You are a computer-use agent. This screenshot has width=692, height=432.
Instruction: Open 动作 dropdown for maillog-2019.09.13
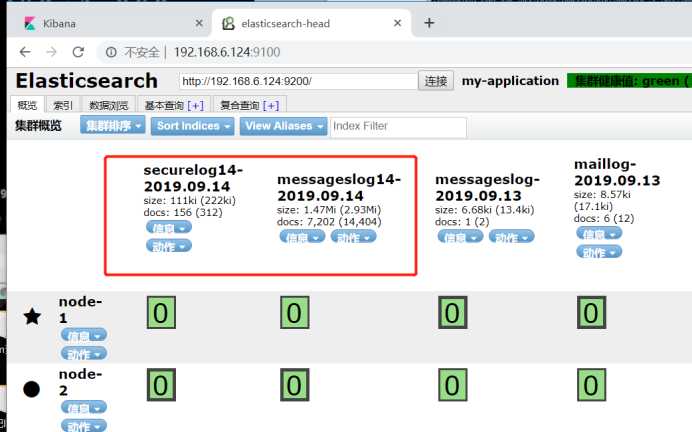[x=599, y=252]
